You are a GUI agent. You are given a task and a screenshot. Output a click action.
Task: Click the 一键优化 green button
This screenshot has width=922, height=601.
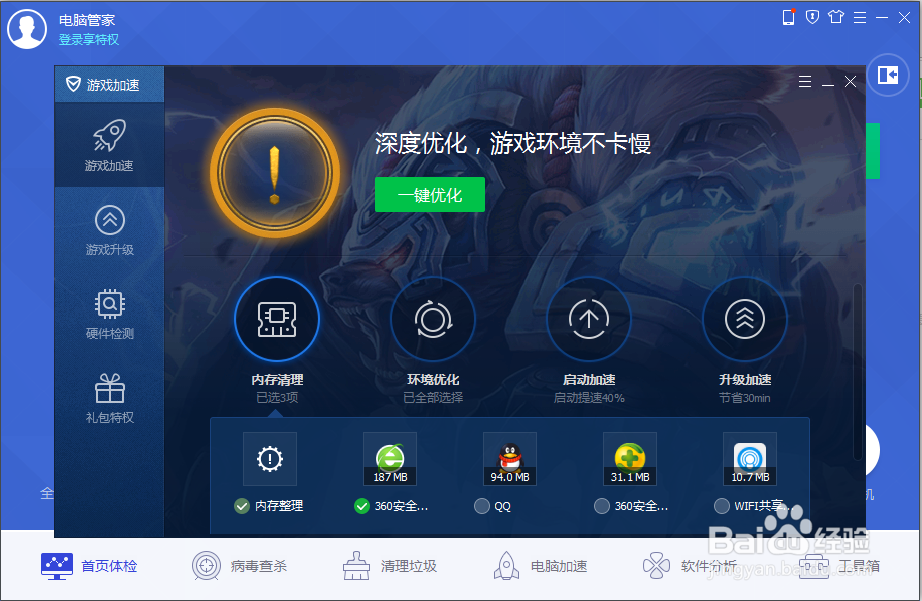click(430, 195)
